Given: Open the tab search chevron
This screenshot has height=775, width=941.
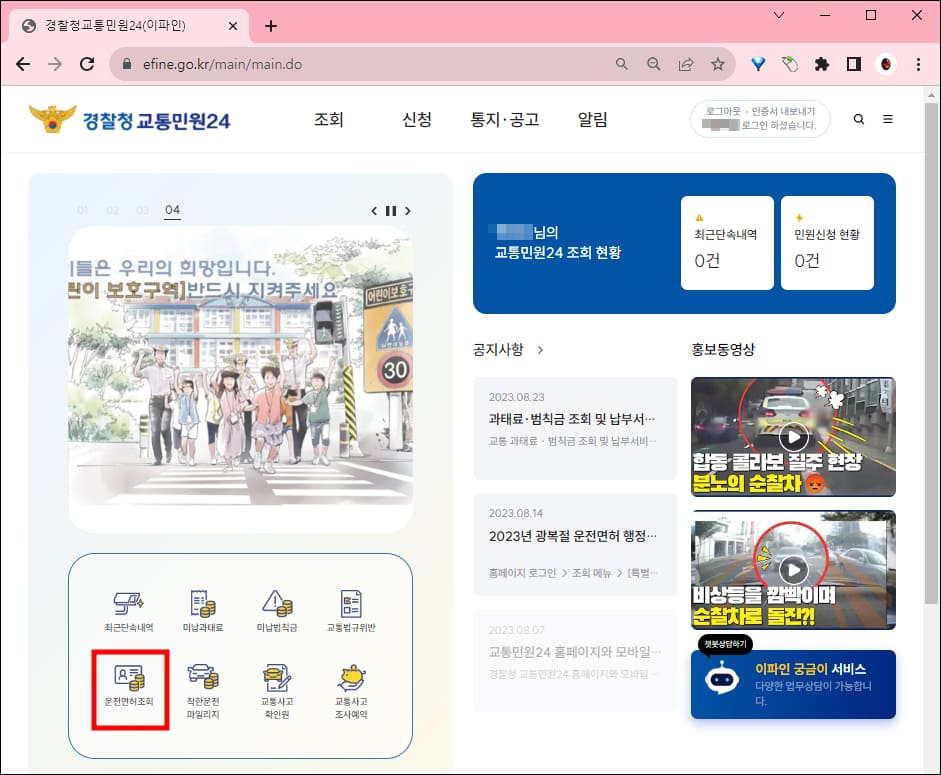Looking at the screenshot, I should (779, 15).
